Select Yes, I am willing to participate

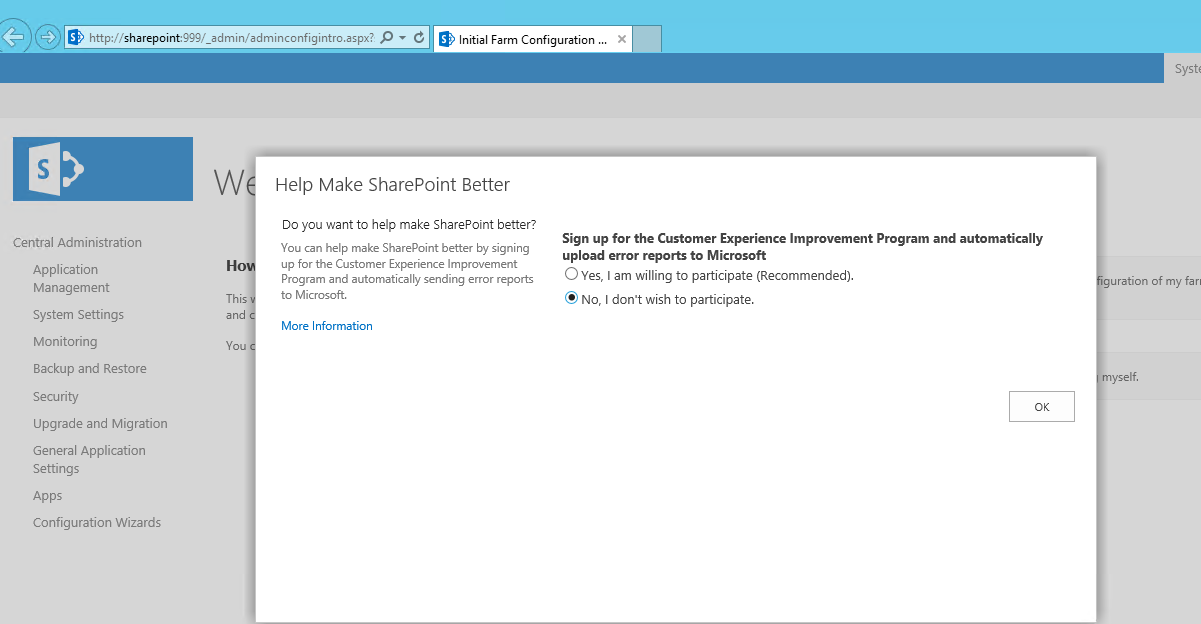click(x=572, y=274)
